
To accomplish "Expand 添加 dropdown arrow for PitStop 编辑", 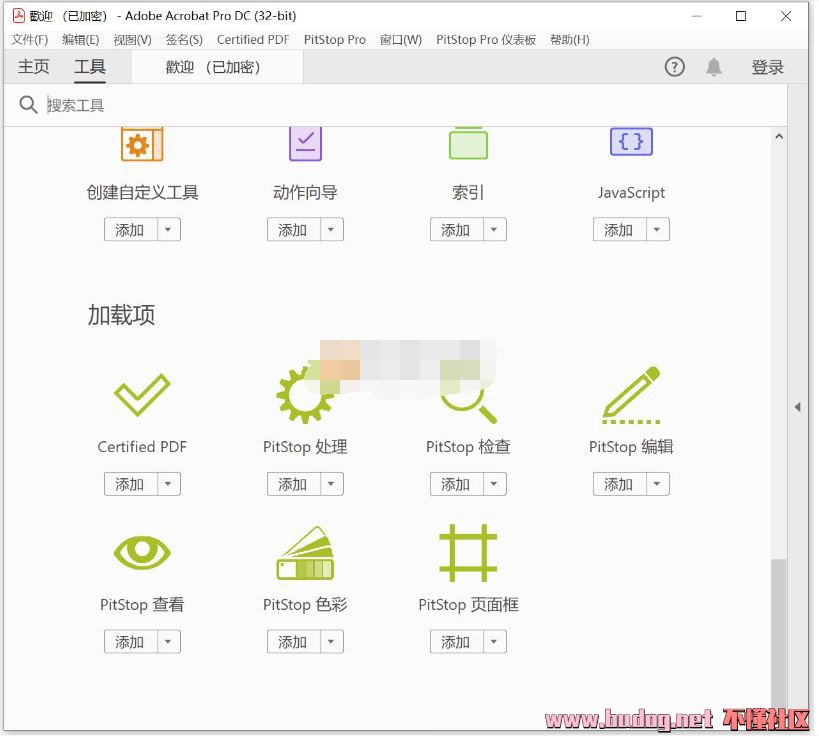I will click(657, 484).
